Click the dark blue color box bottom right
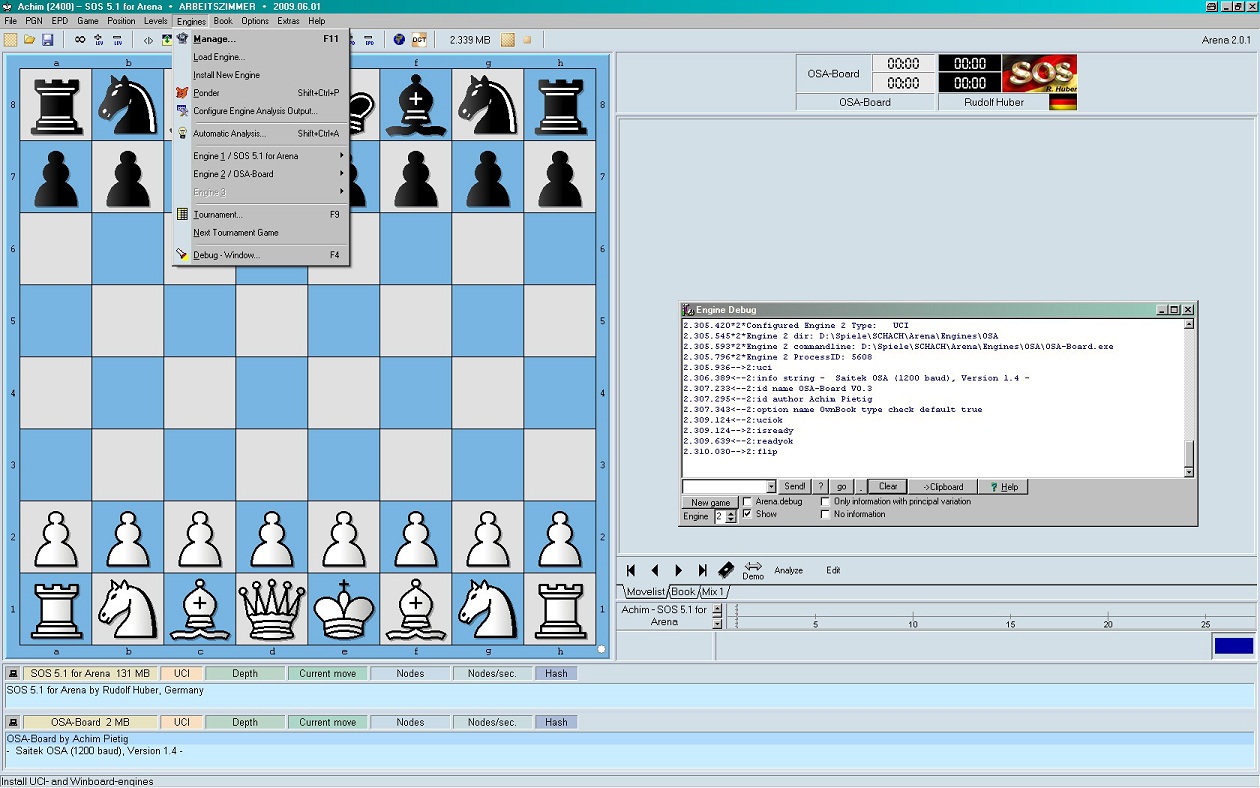This screenshot has width=1260, height=788. tap(1233, 646)
